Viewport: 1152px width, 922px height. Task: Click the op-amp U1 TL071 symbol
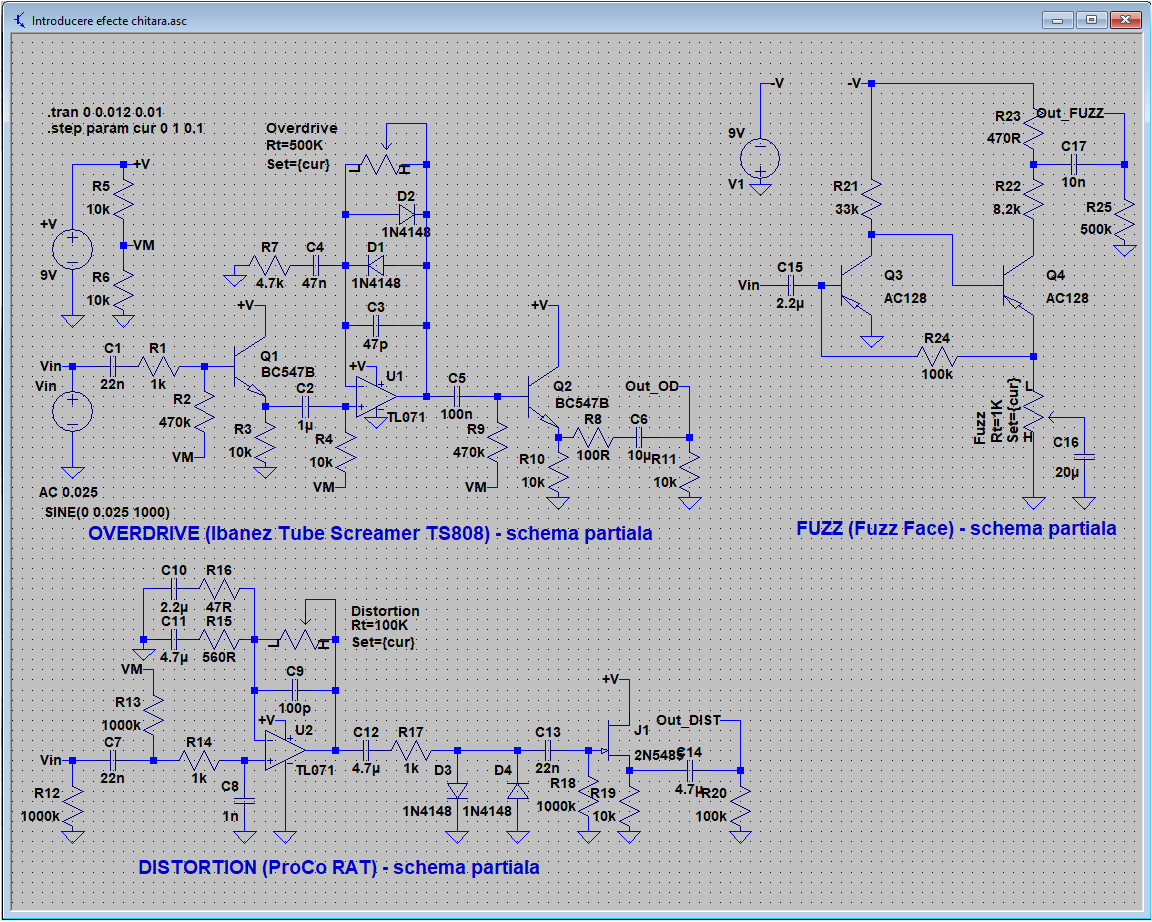click(377, 399)
